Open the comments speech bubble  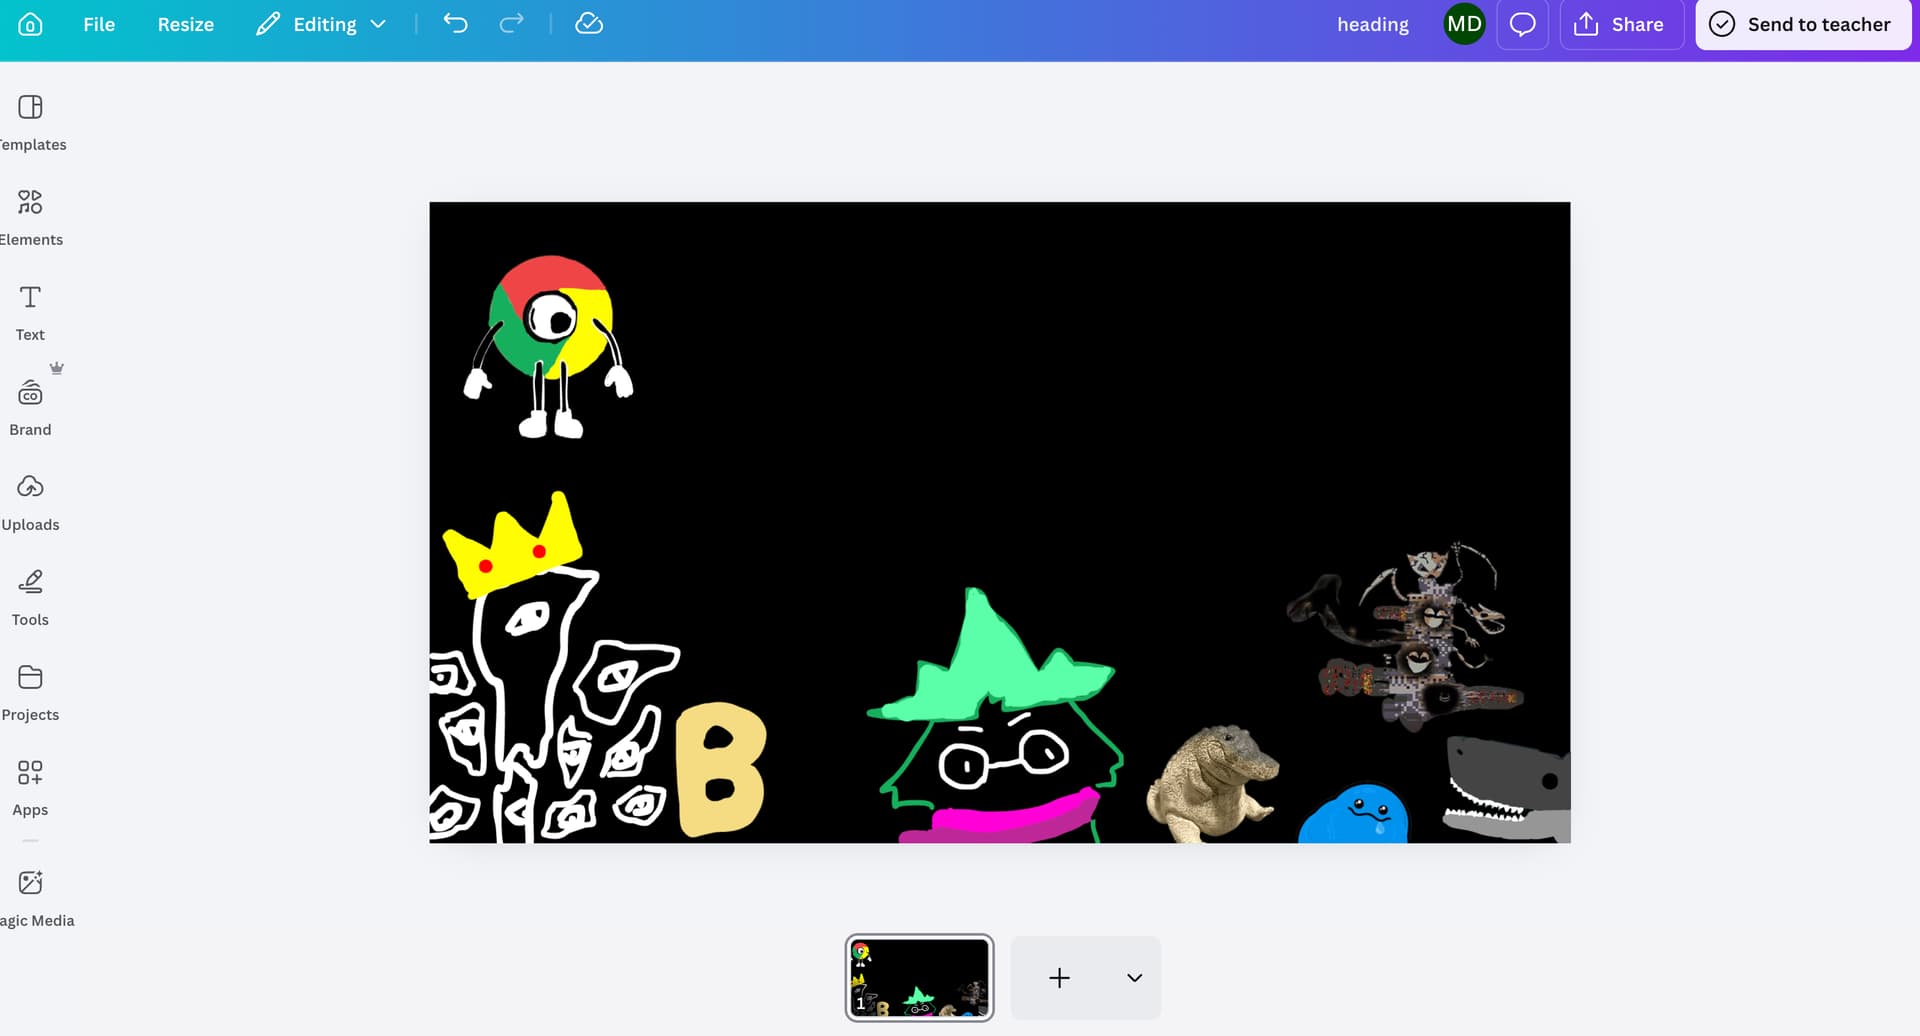pos(1522,24)
